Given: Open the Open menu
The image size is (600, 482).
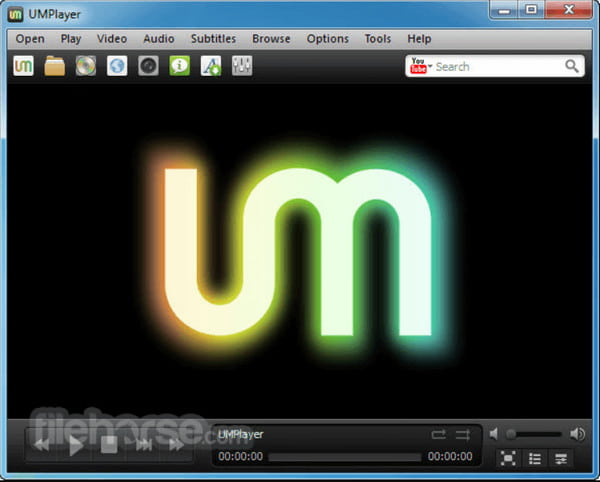Looking at the screenshot, I should [x=30, y=39].
